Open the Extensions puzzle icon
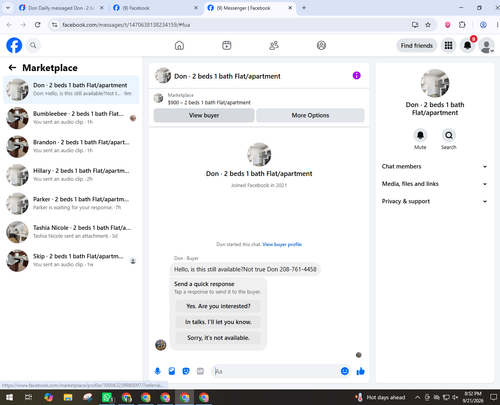 click(462, 25)
